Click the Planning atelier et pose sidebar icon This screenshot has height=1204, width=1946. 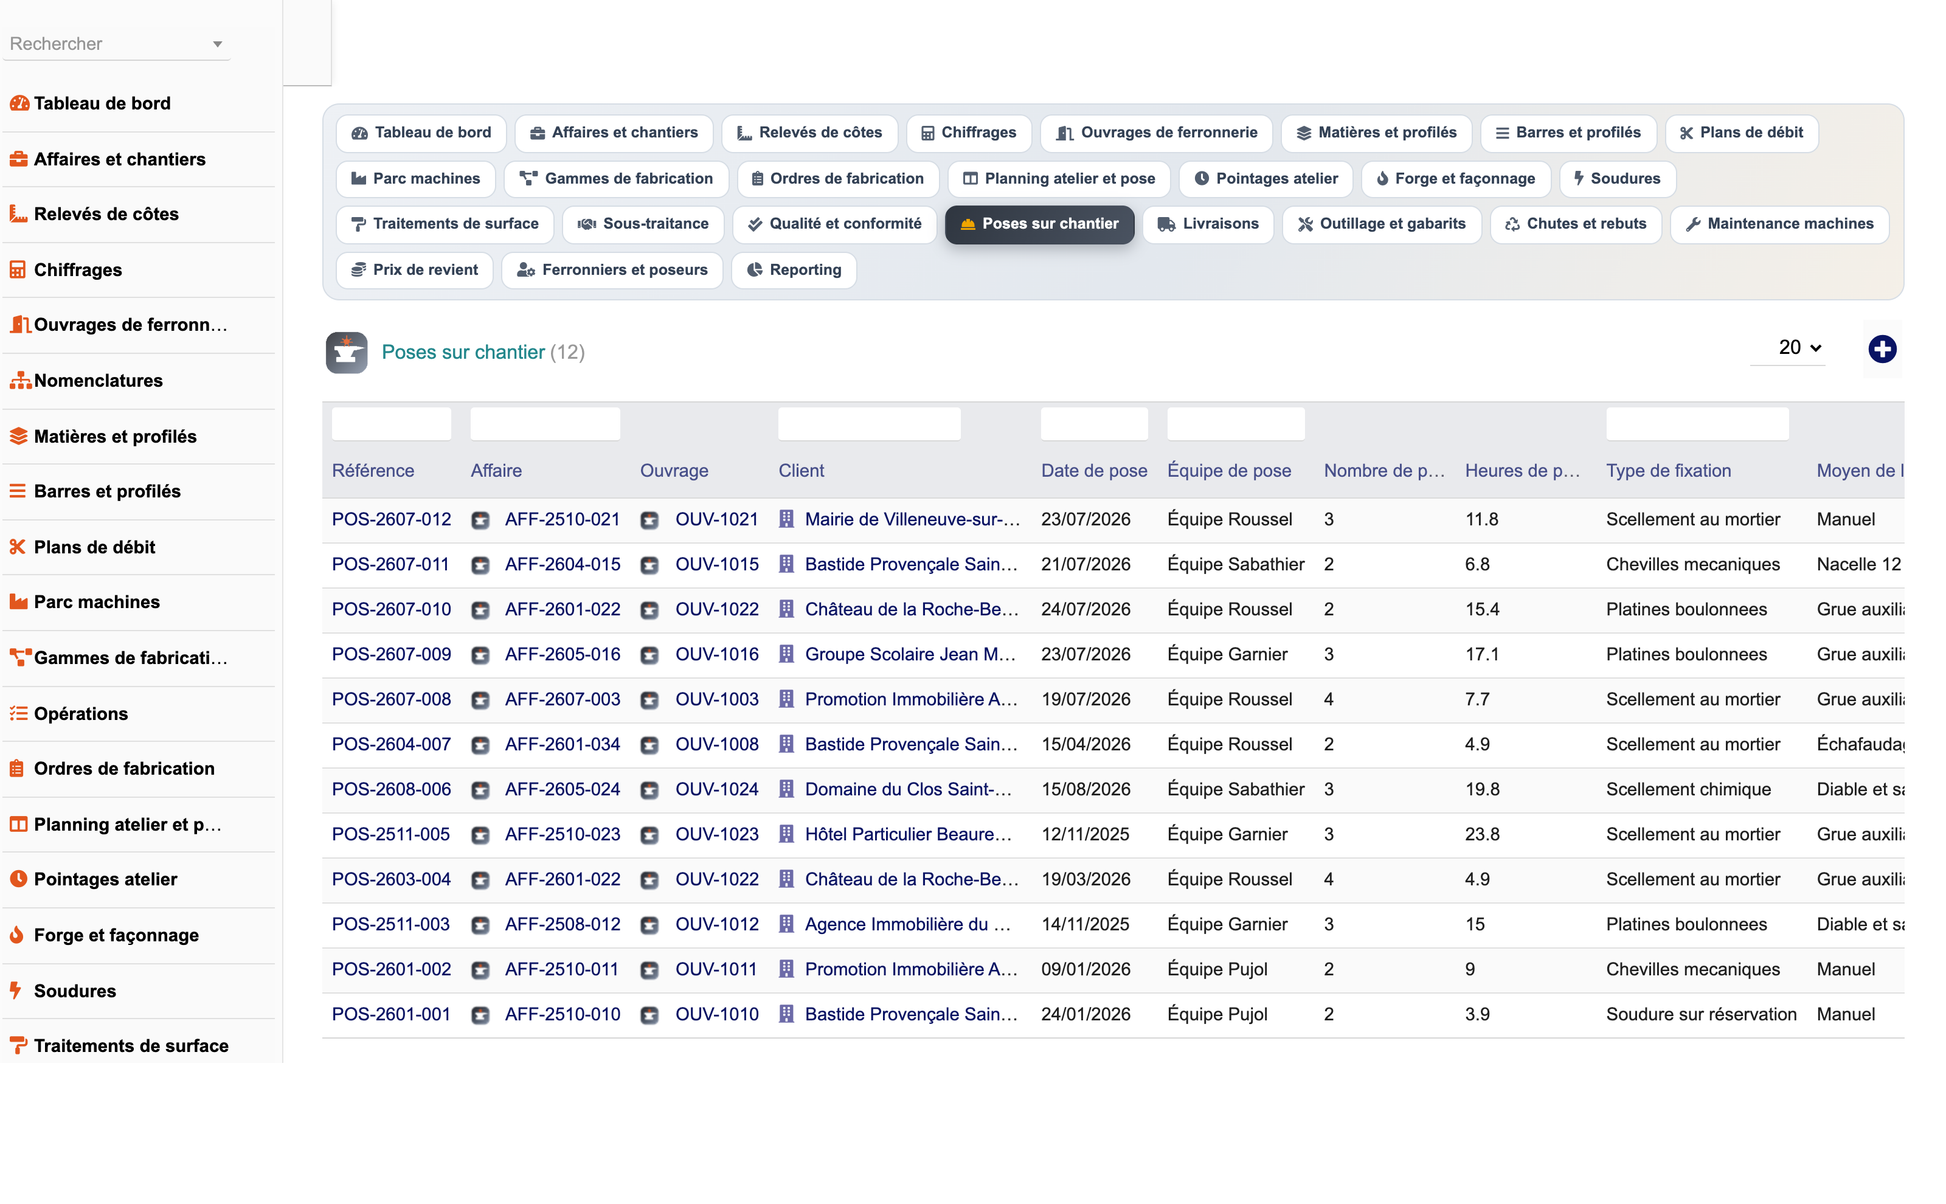click(x=19, y=824)
